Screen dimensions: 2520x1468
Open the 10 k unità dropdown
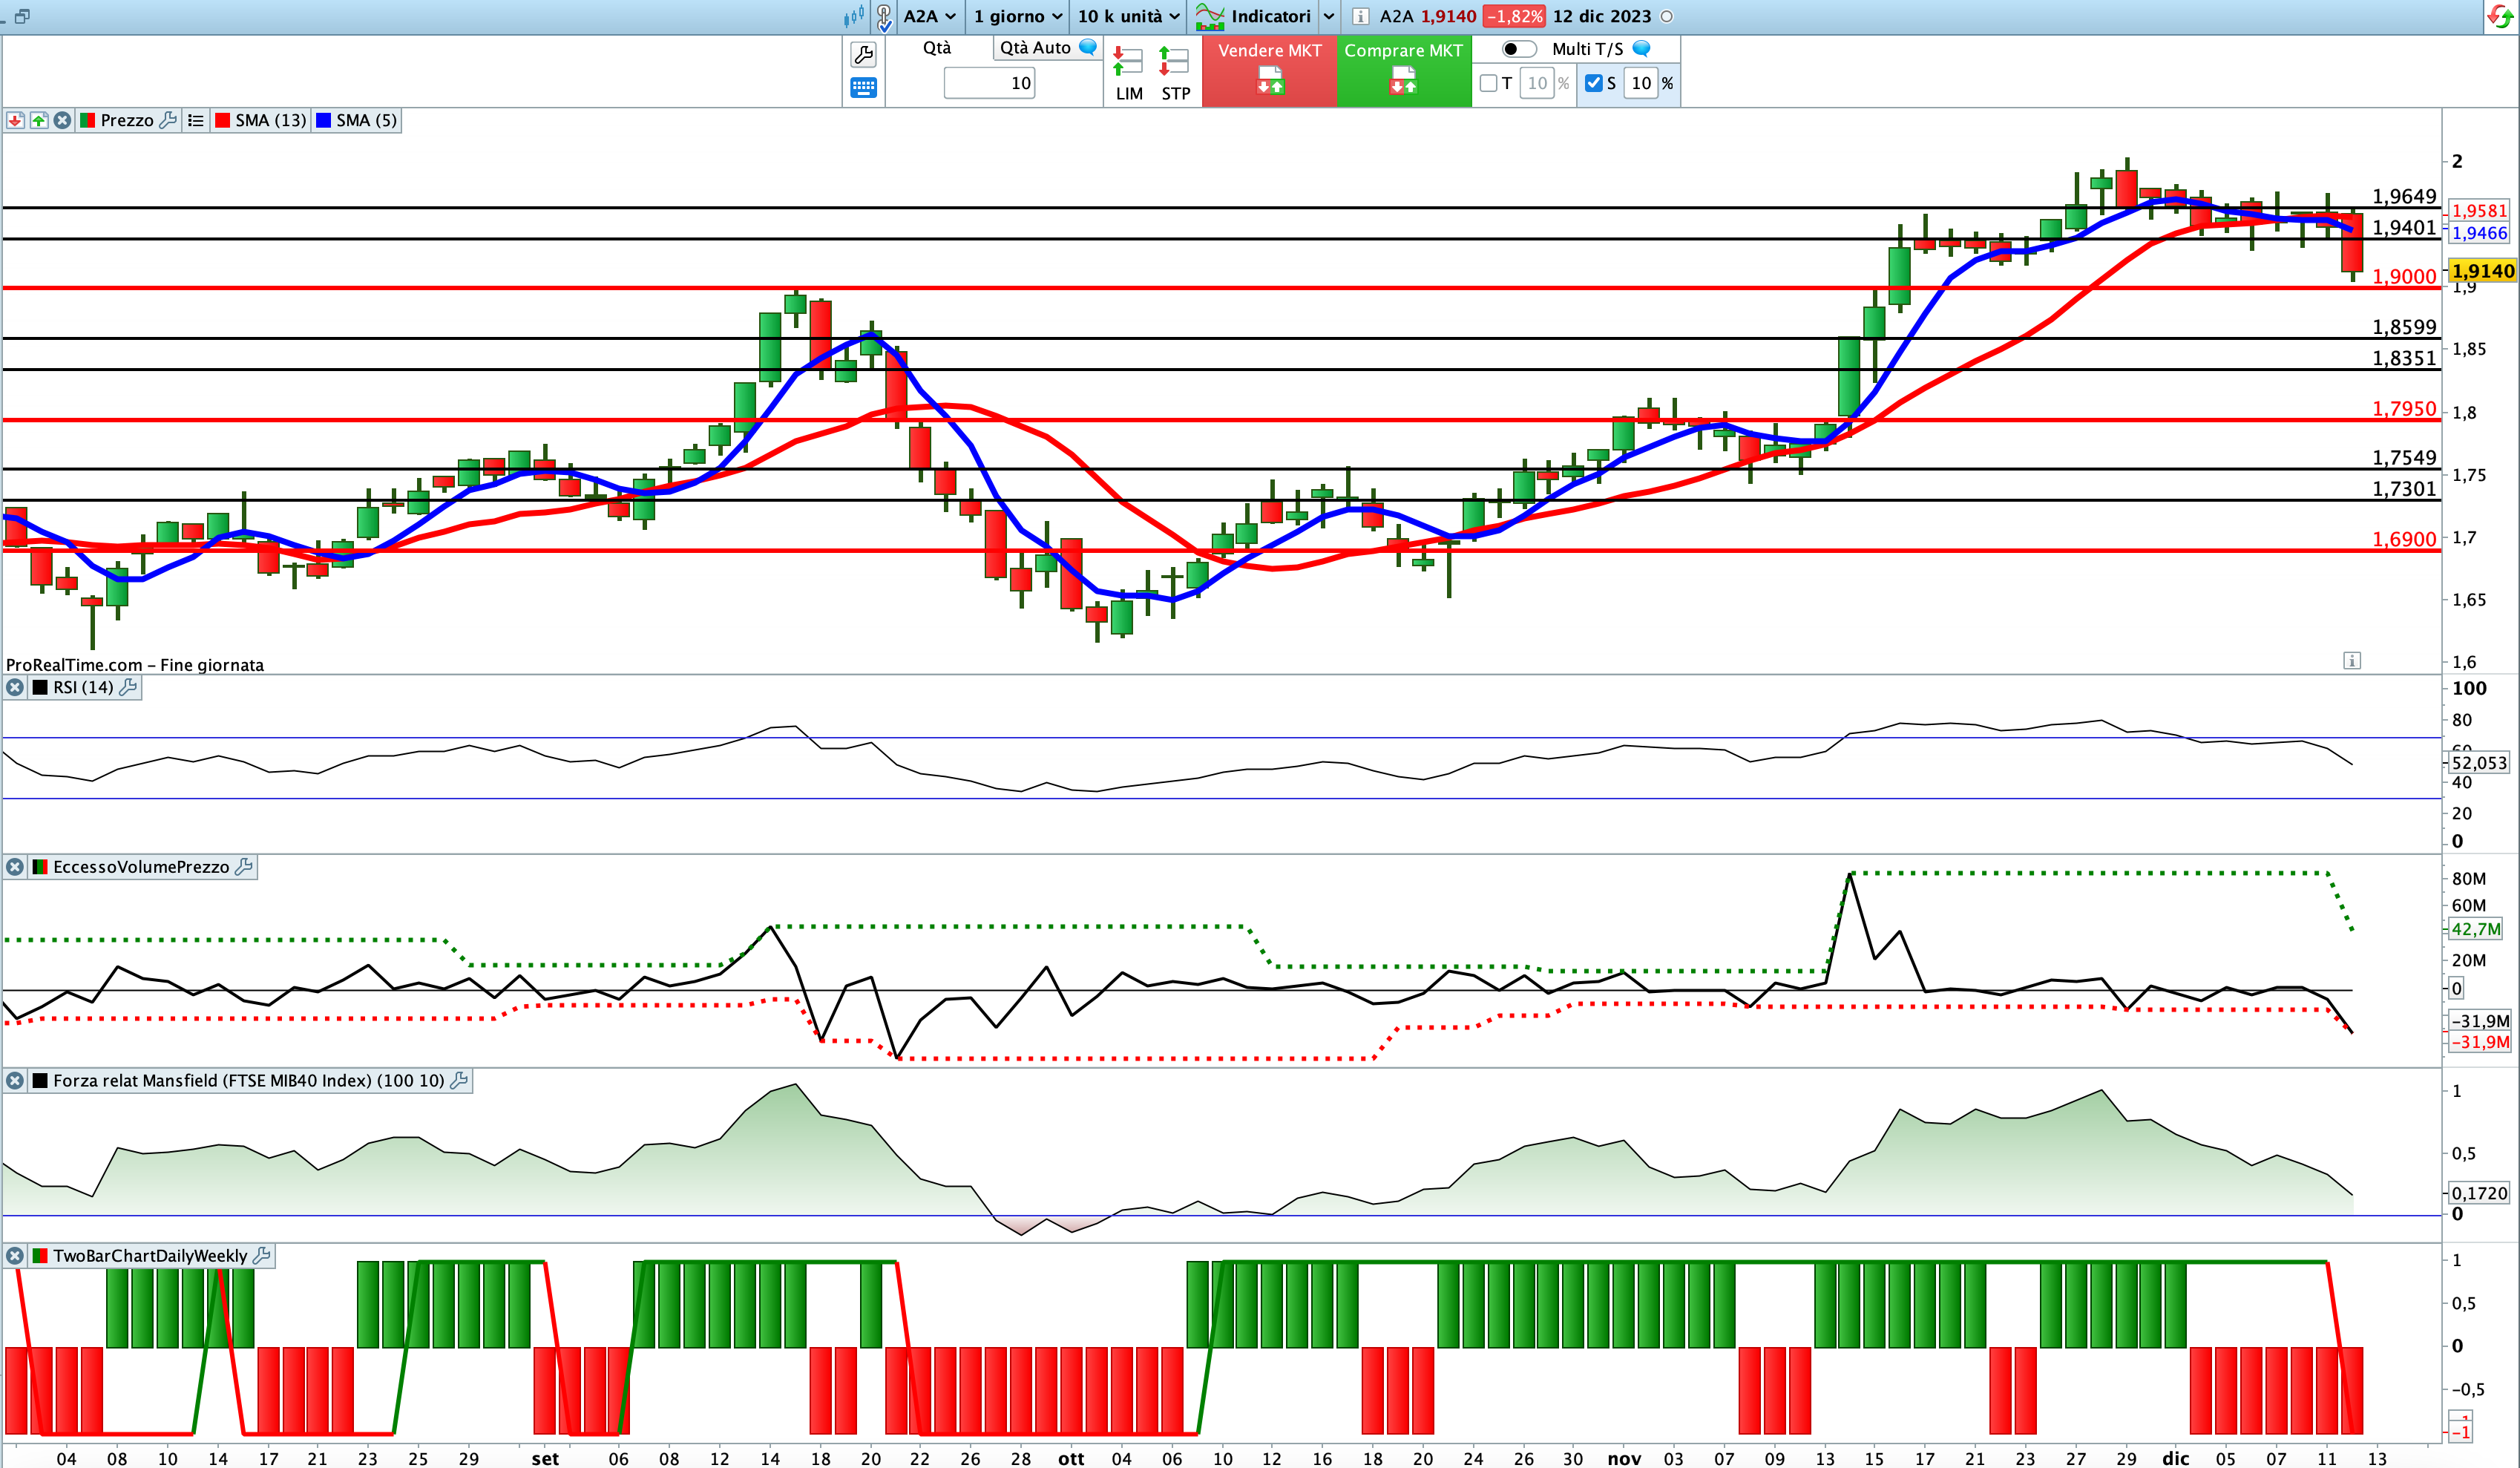[1129, 16]
